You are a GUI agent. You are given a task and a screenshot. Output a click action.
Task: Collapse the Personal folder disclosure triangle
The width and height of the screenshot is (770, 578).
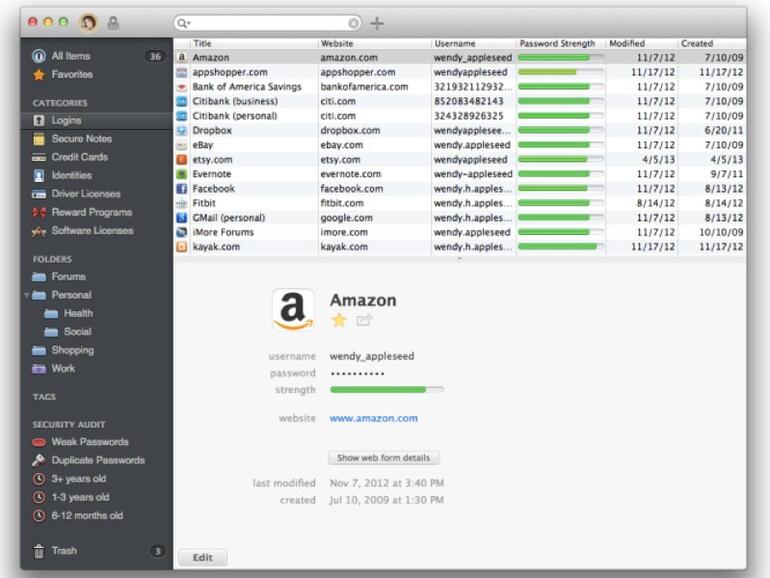pos(27,295)
